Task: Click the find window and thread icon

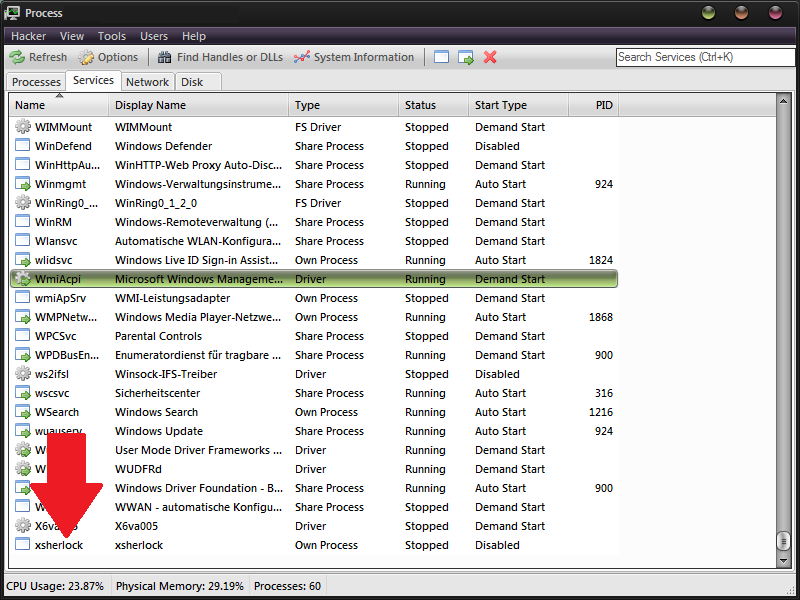Action: [466, 57]
